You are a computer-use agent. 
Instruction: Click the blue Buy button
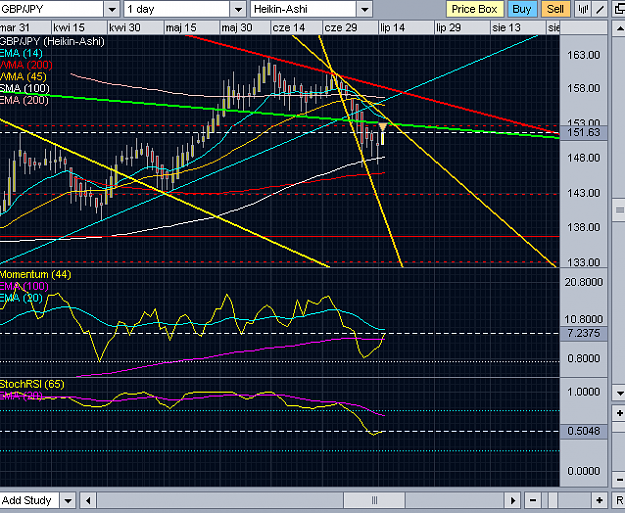click(522, 9)
